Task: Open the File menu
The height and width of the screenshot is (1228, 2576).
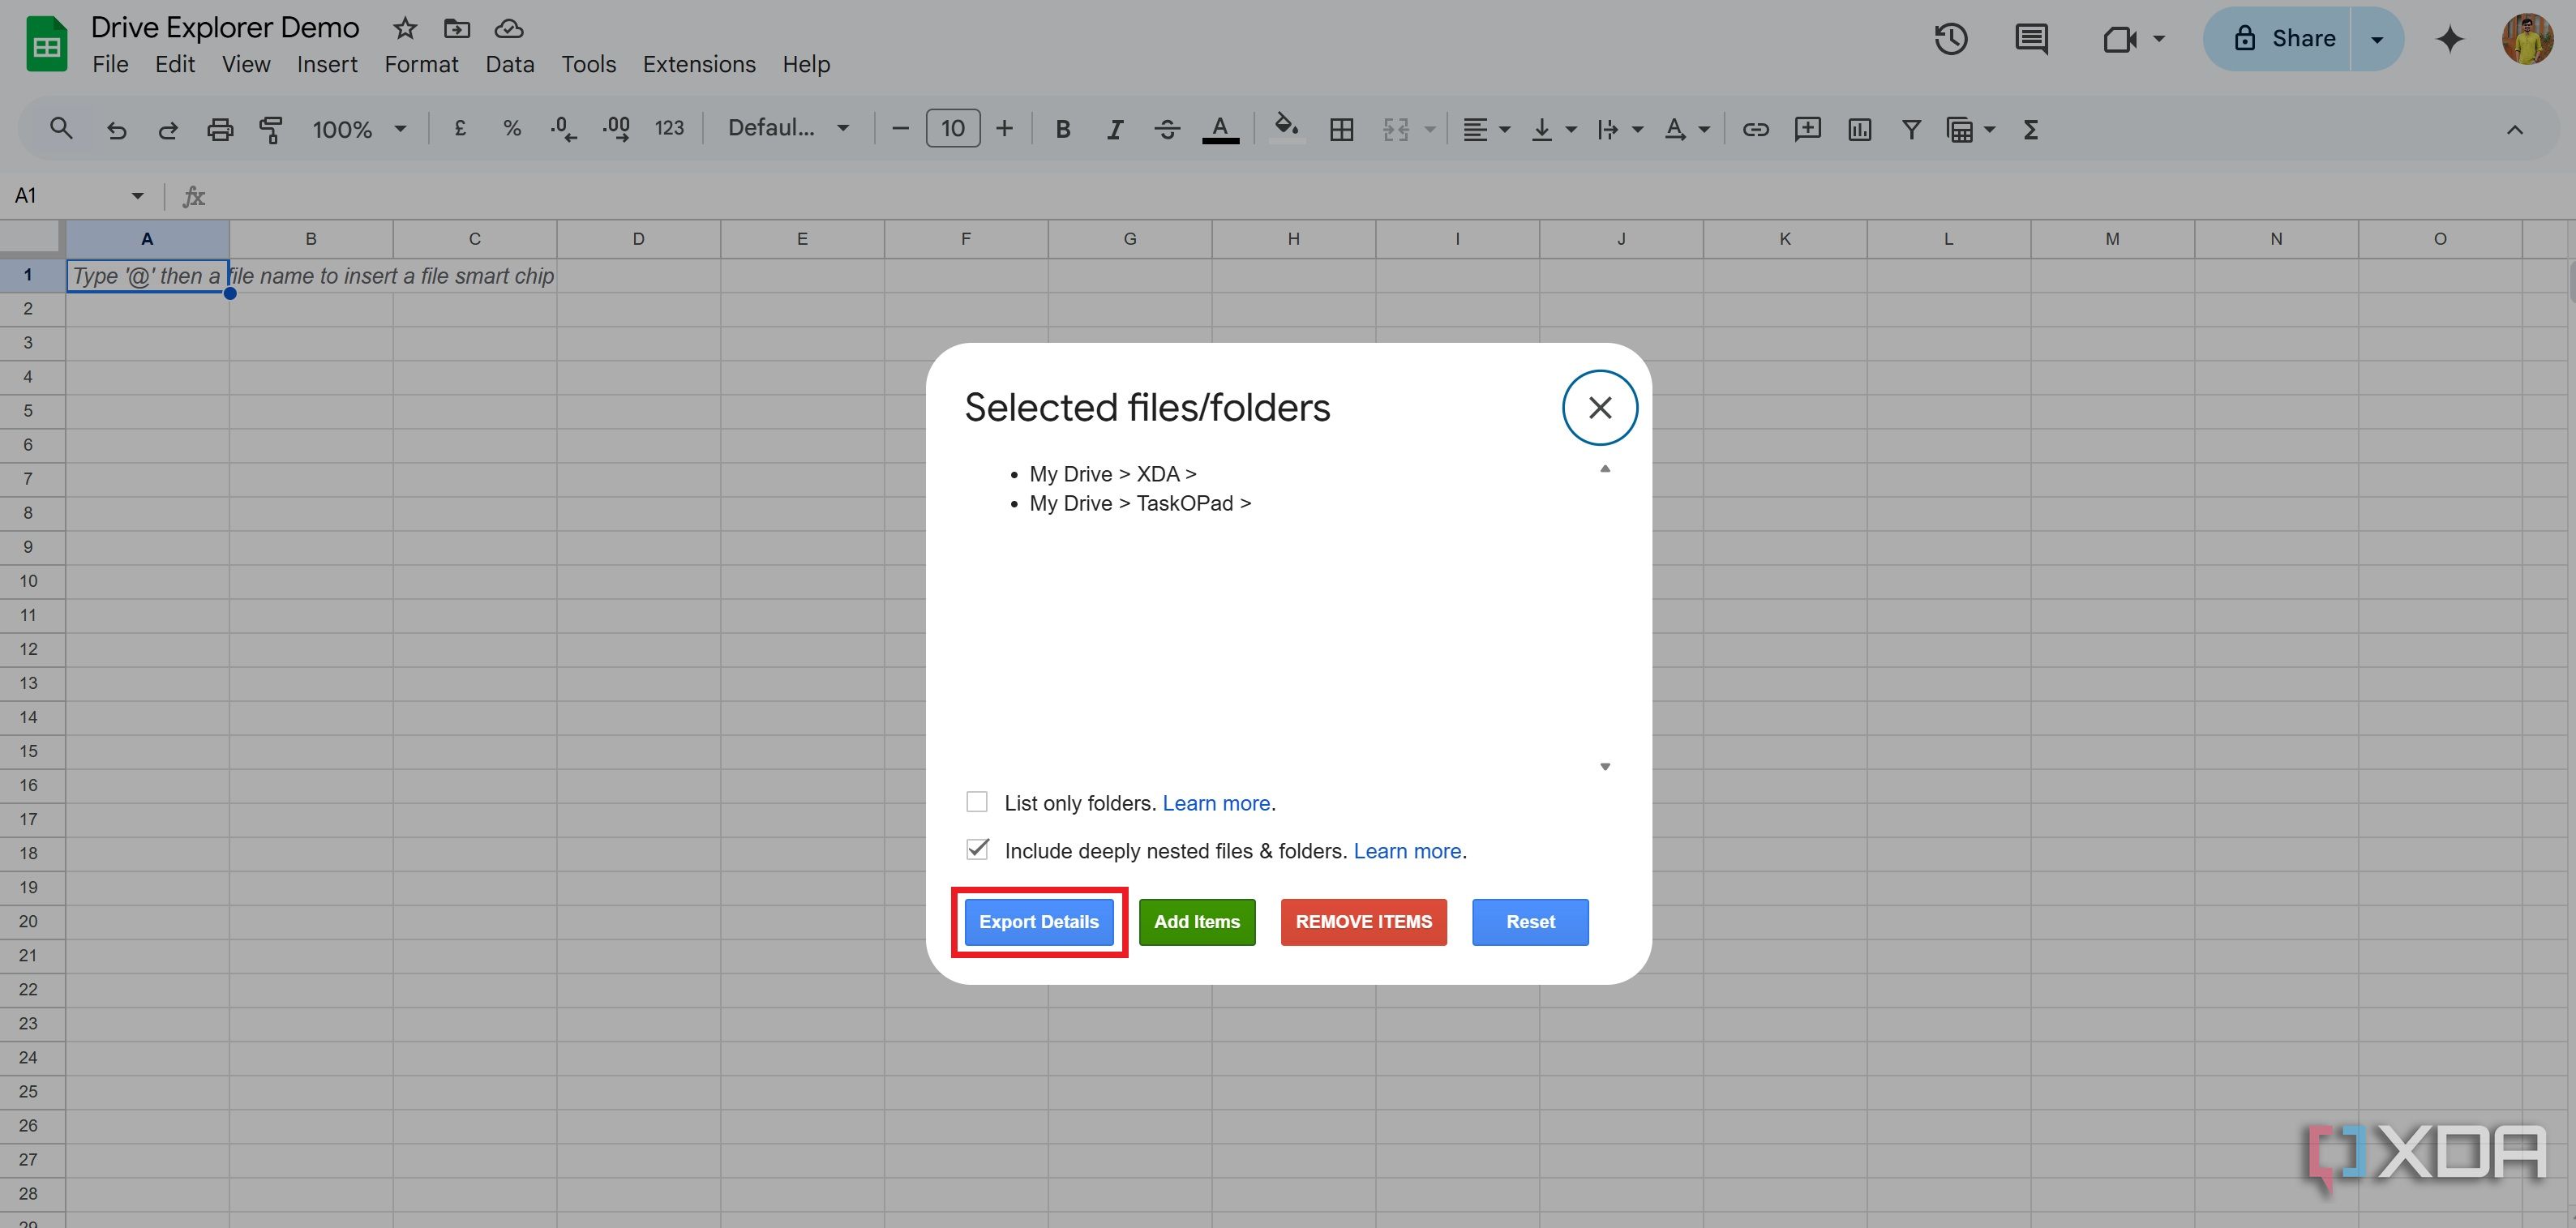Action: pyautogui.click(x=110, y=64)
